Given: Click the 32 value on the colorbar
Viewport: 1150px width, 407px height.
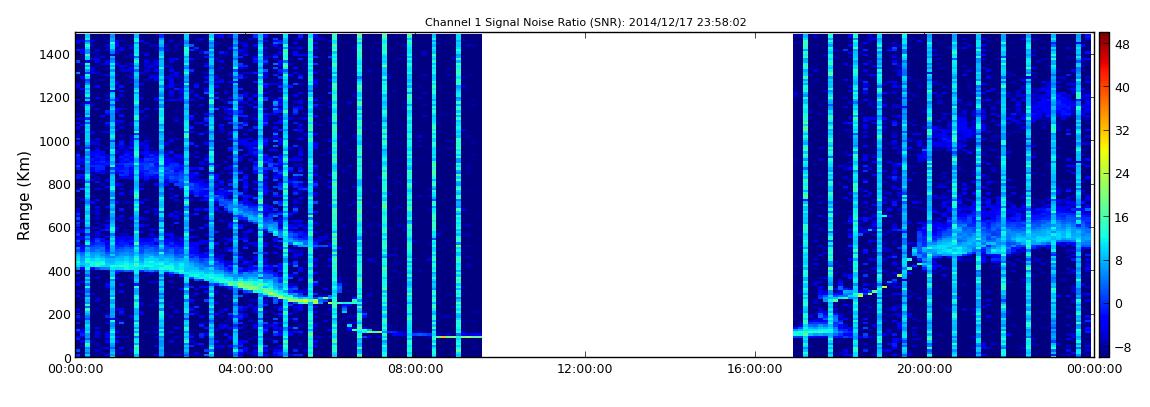Looking at the screenshot, I should [1123, 131].
